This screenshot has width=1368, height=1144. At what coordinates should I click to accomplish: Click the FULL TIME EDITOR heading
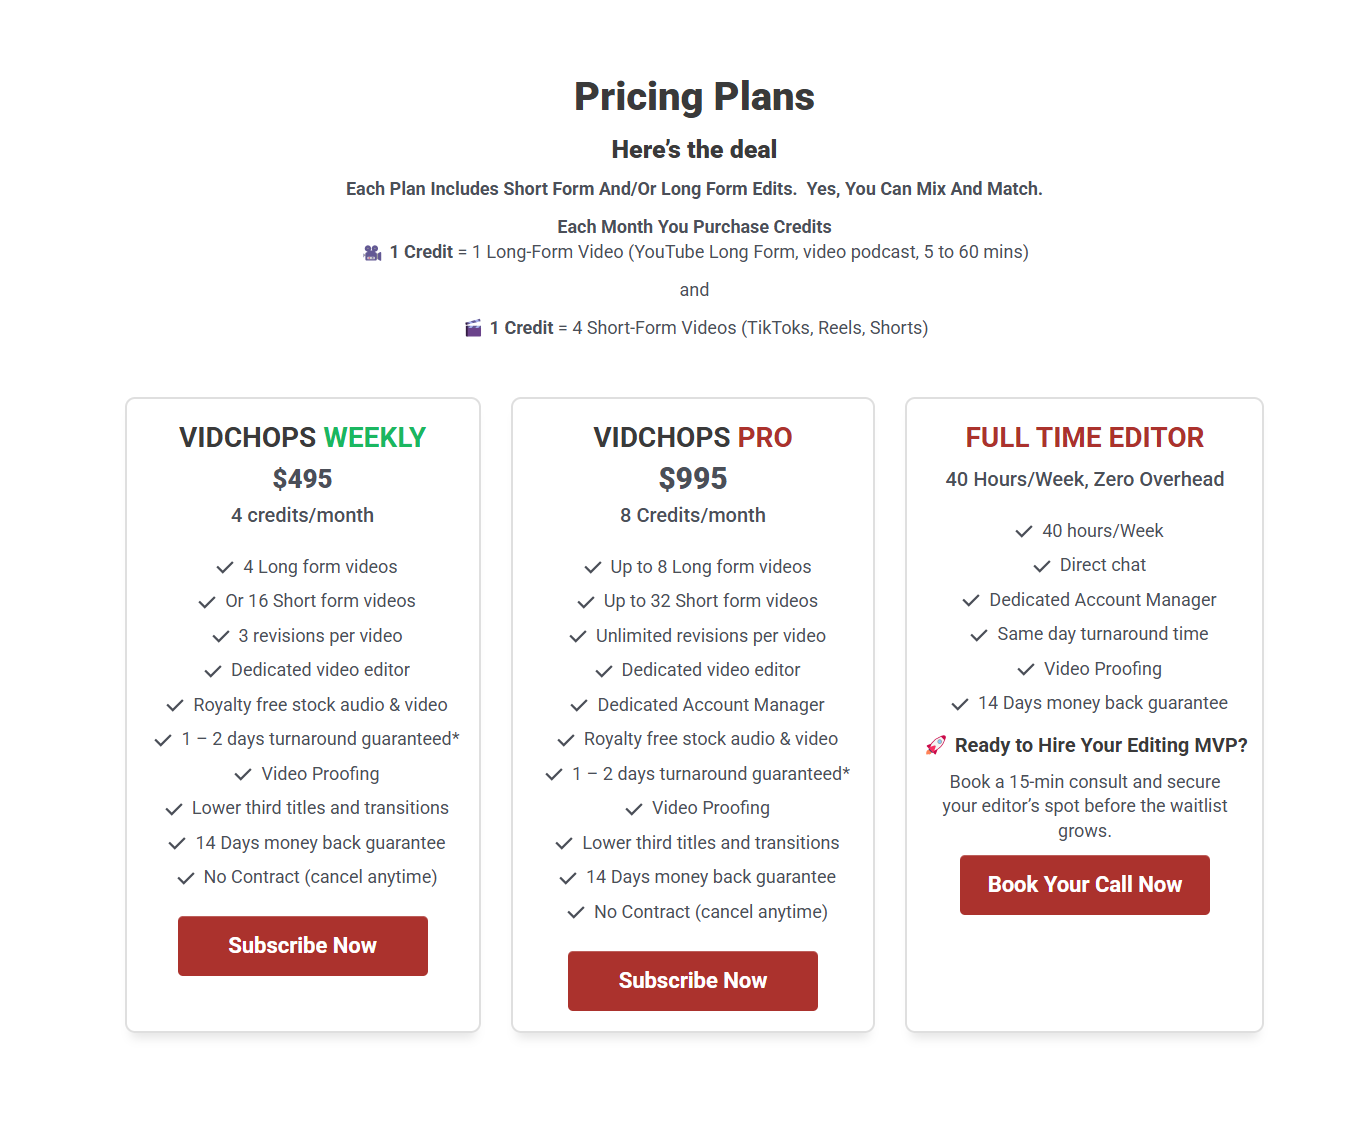(1084, 438)
